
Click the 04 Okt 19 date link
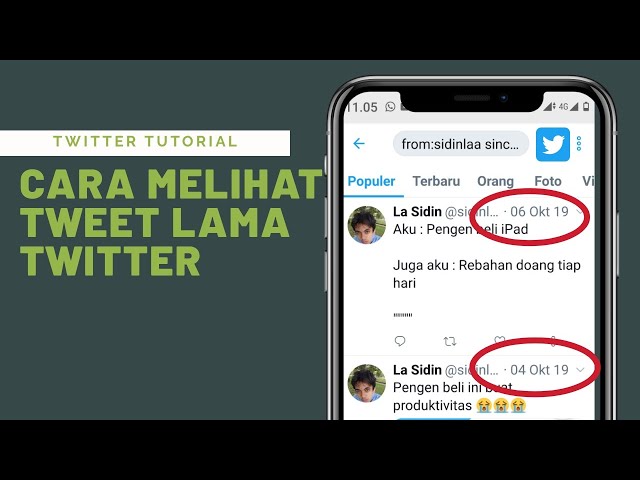point(539,370)
